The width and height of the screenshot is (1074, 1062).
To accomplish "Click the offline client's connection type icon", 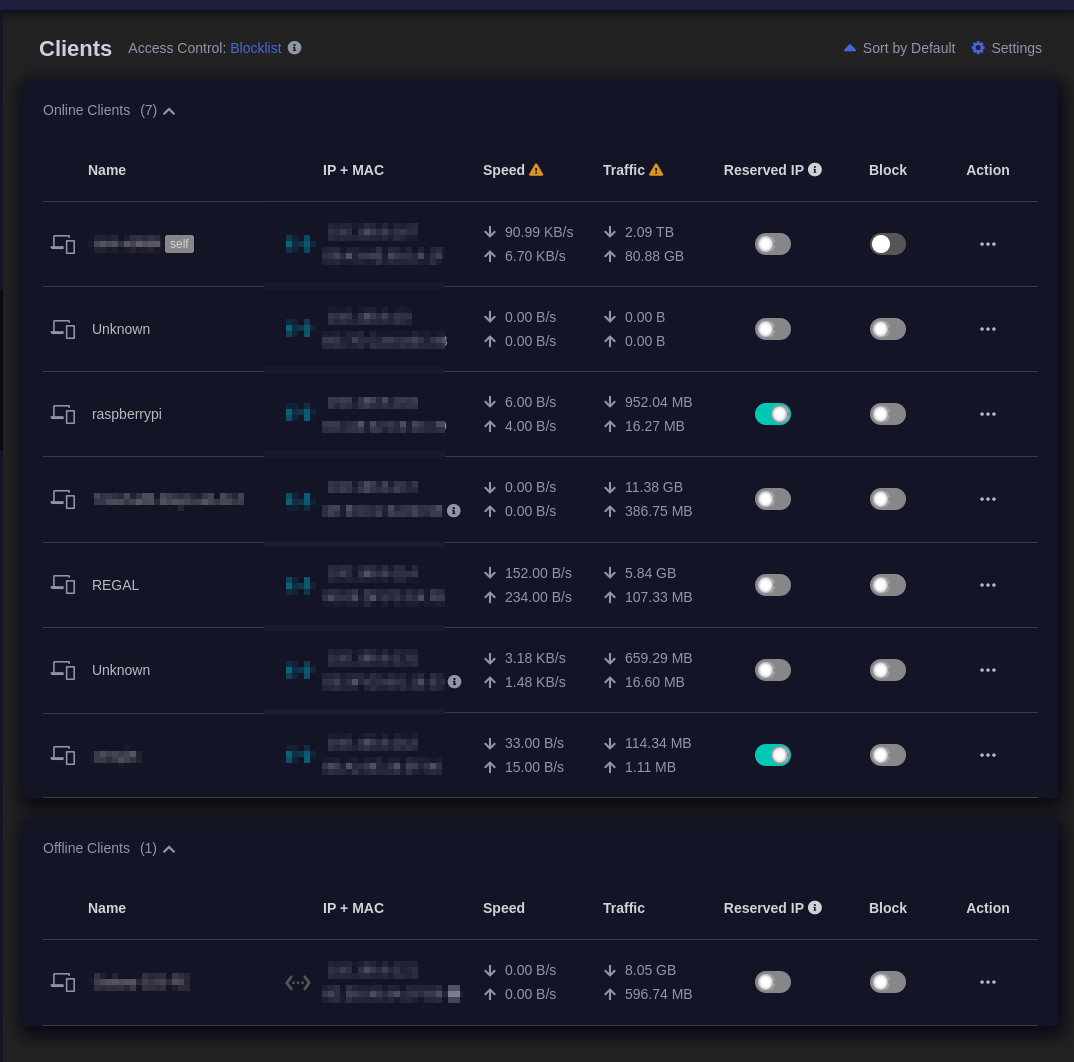I will pyautogui.click(x=298, y=983).
